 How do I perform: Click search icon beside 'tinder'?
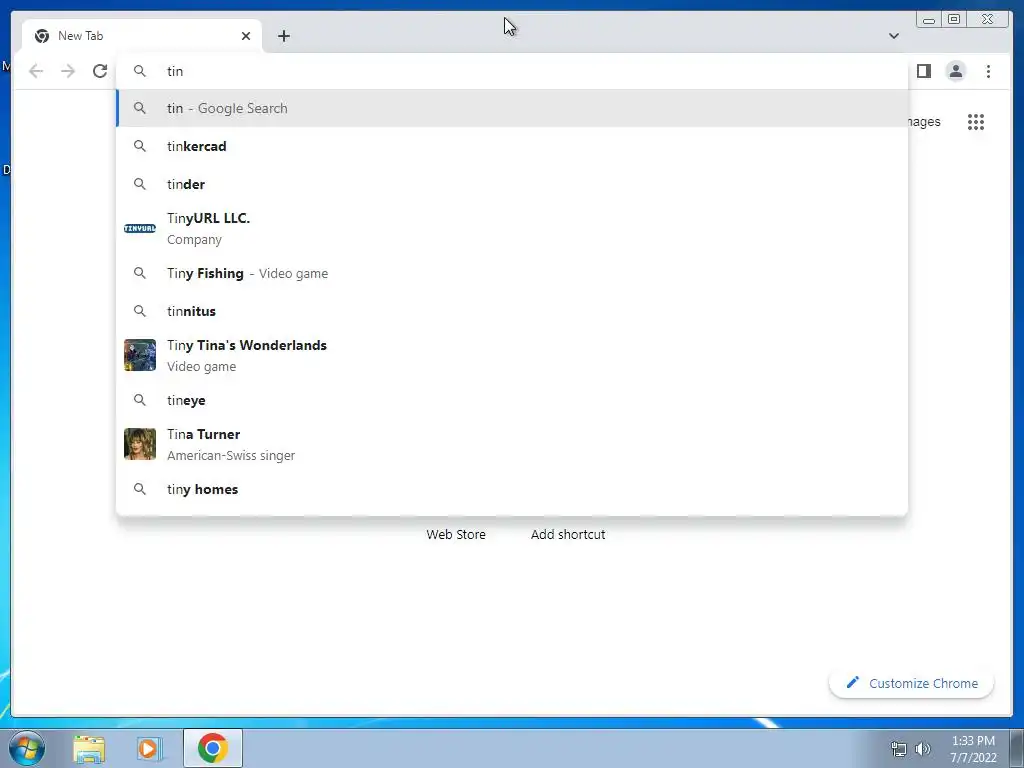pyautogui.click(x=140, y=184)
